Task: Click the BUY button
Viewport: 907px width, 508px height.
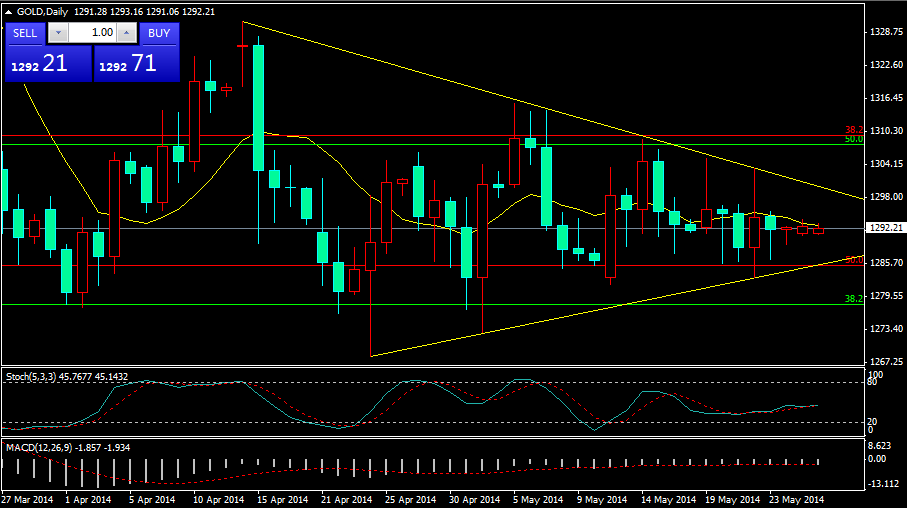Action: click(x=158, y=33)
